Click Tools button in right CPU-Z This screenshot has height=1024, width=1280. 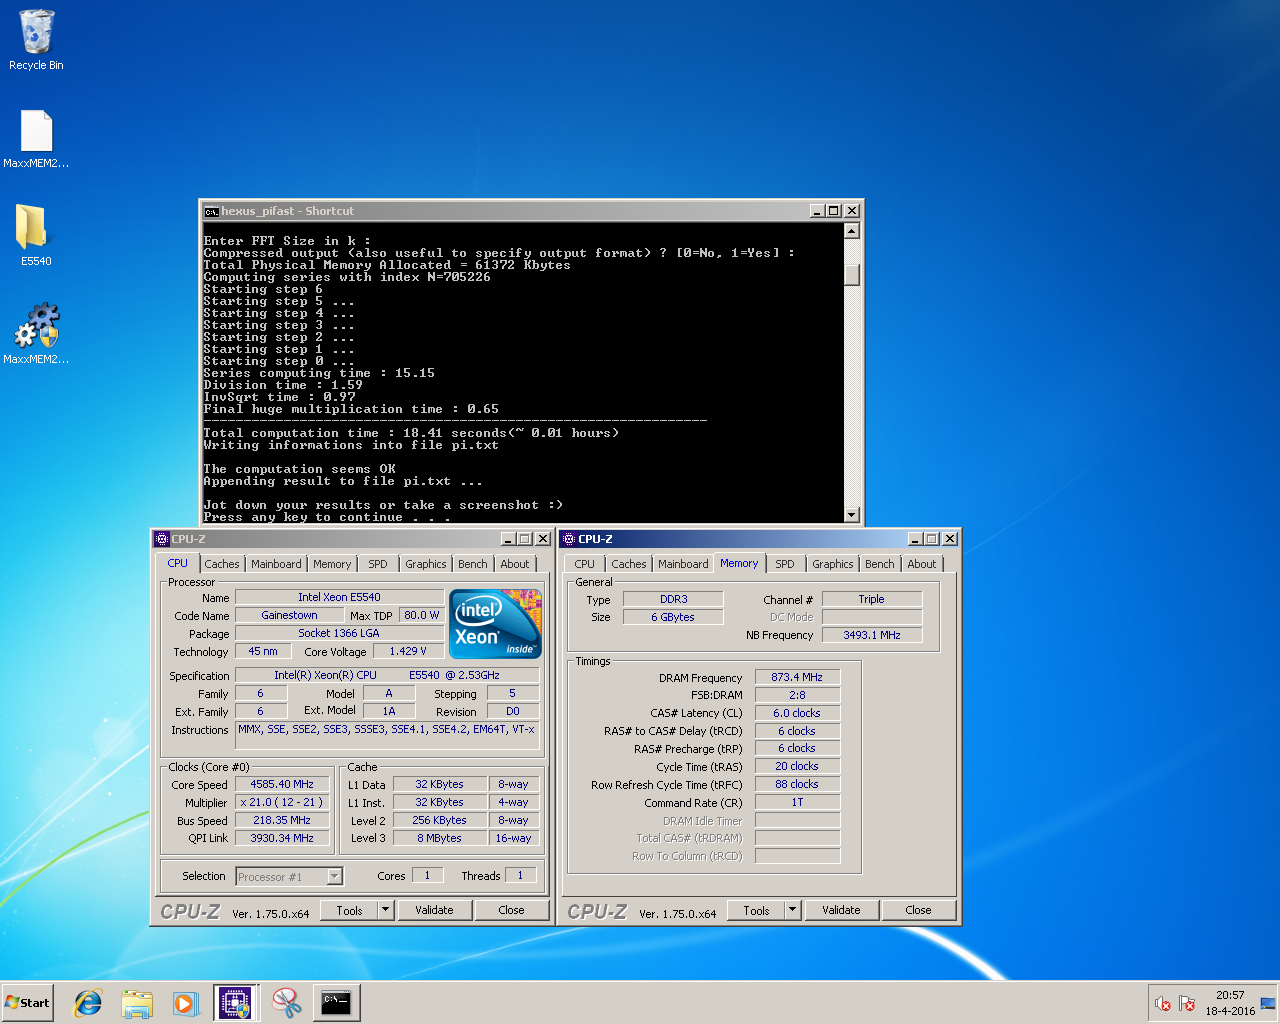click(x=756, y=910)
